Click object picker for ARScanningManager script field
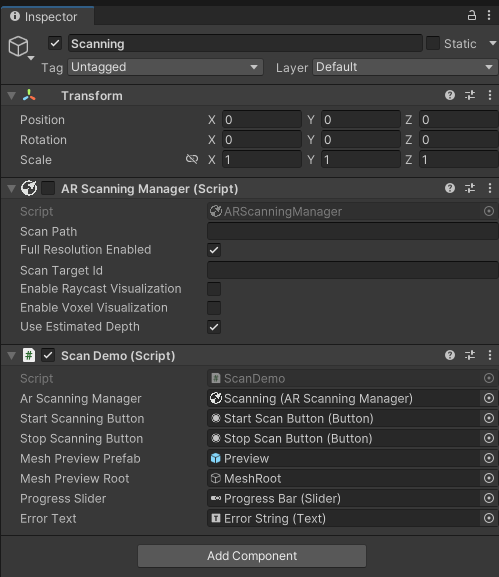This screenshot has height=577, width=499. [x=489, y=211]
